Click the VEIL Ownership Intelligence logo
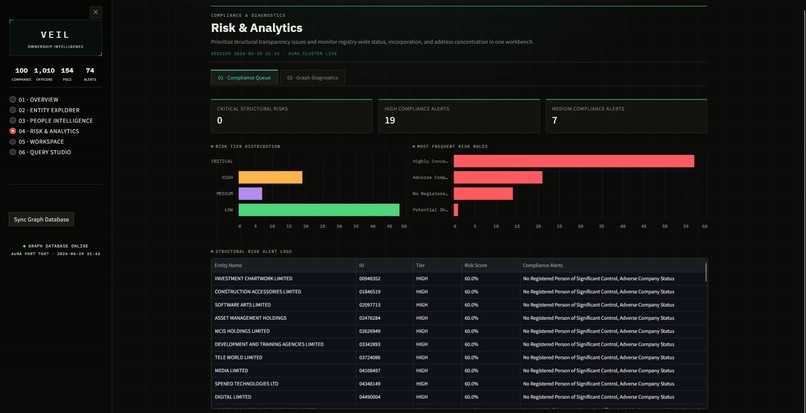The width and height of the screenshot is (806, 413). click(x=56, y=38)
